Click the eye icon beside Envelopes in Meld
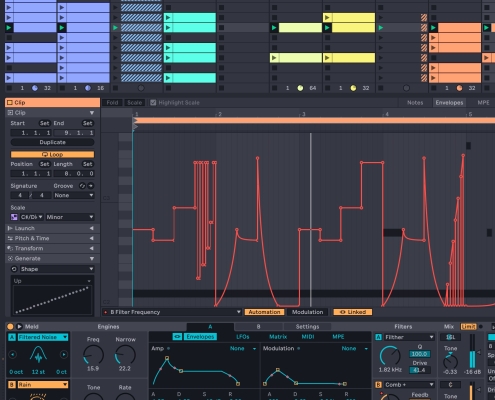 pos(177,337)
